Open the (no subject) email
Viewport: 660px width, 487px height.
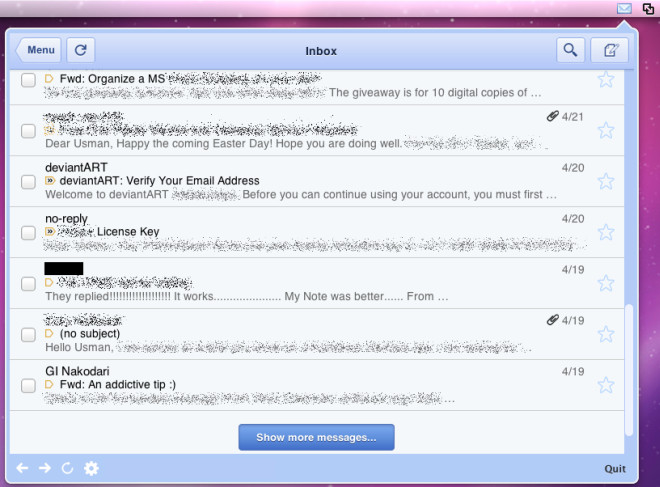[90, 333]
